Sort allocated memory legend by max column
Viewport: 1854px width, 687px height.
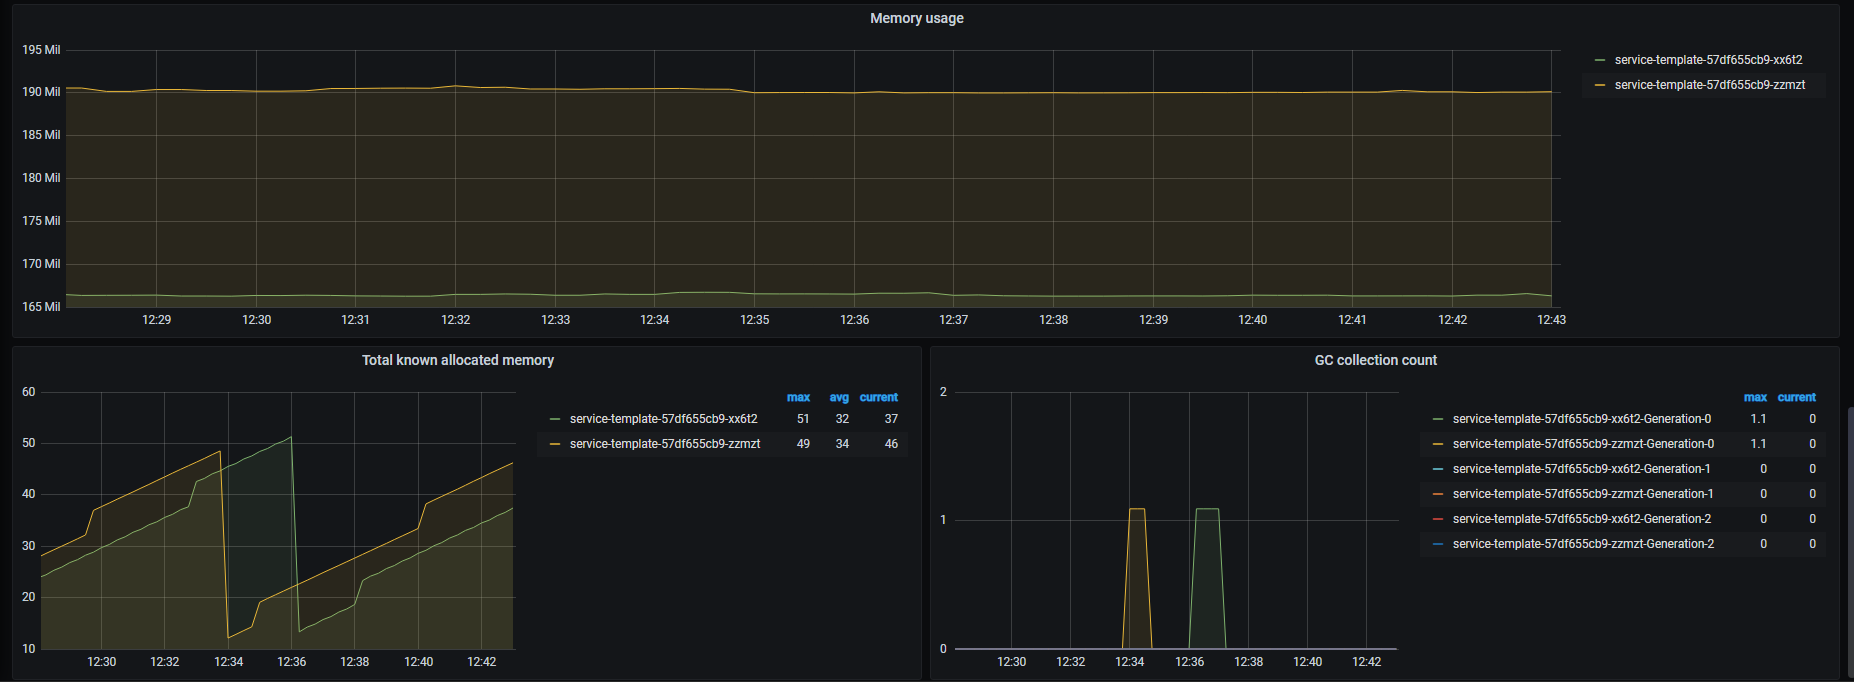click(798, 397)
